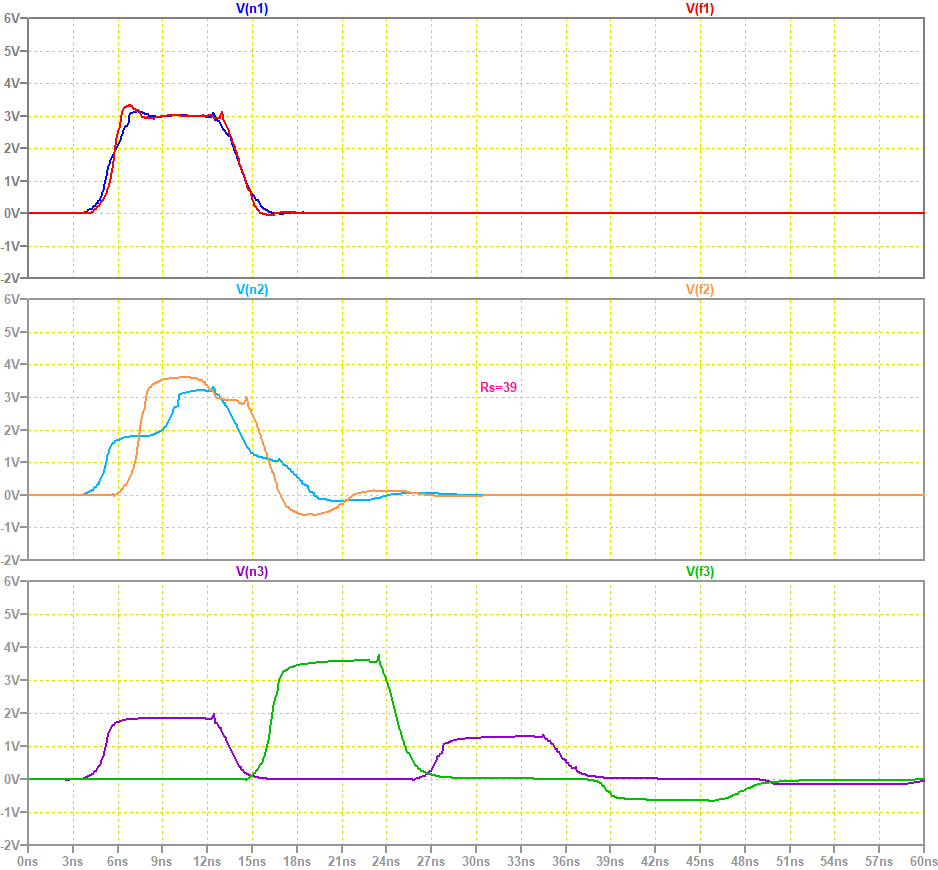The width and height of the screenshot is (938, 870).
Task: Click the green V(f3) trace label
Action: (x=699, y=572)
